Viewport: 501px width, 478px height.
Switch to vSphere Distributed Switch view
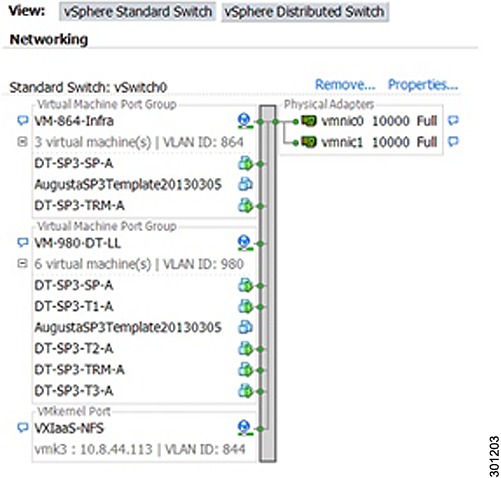pyautogui.click(x=305, y=12)
